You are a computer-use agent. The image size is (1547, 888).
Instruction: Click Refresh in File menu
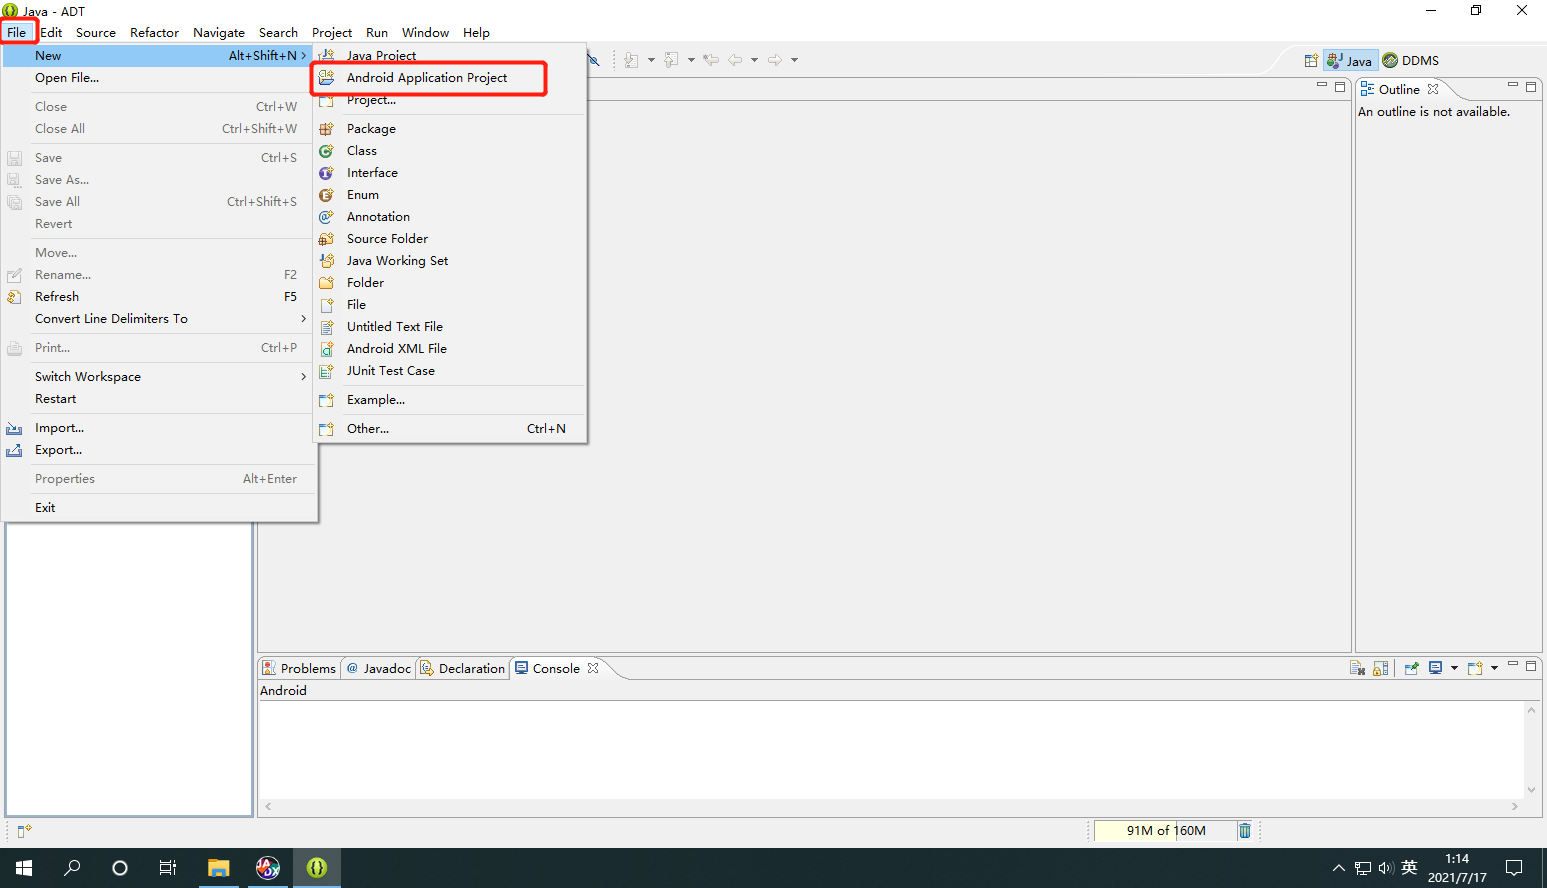(159, 297)
